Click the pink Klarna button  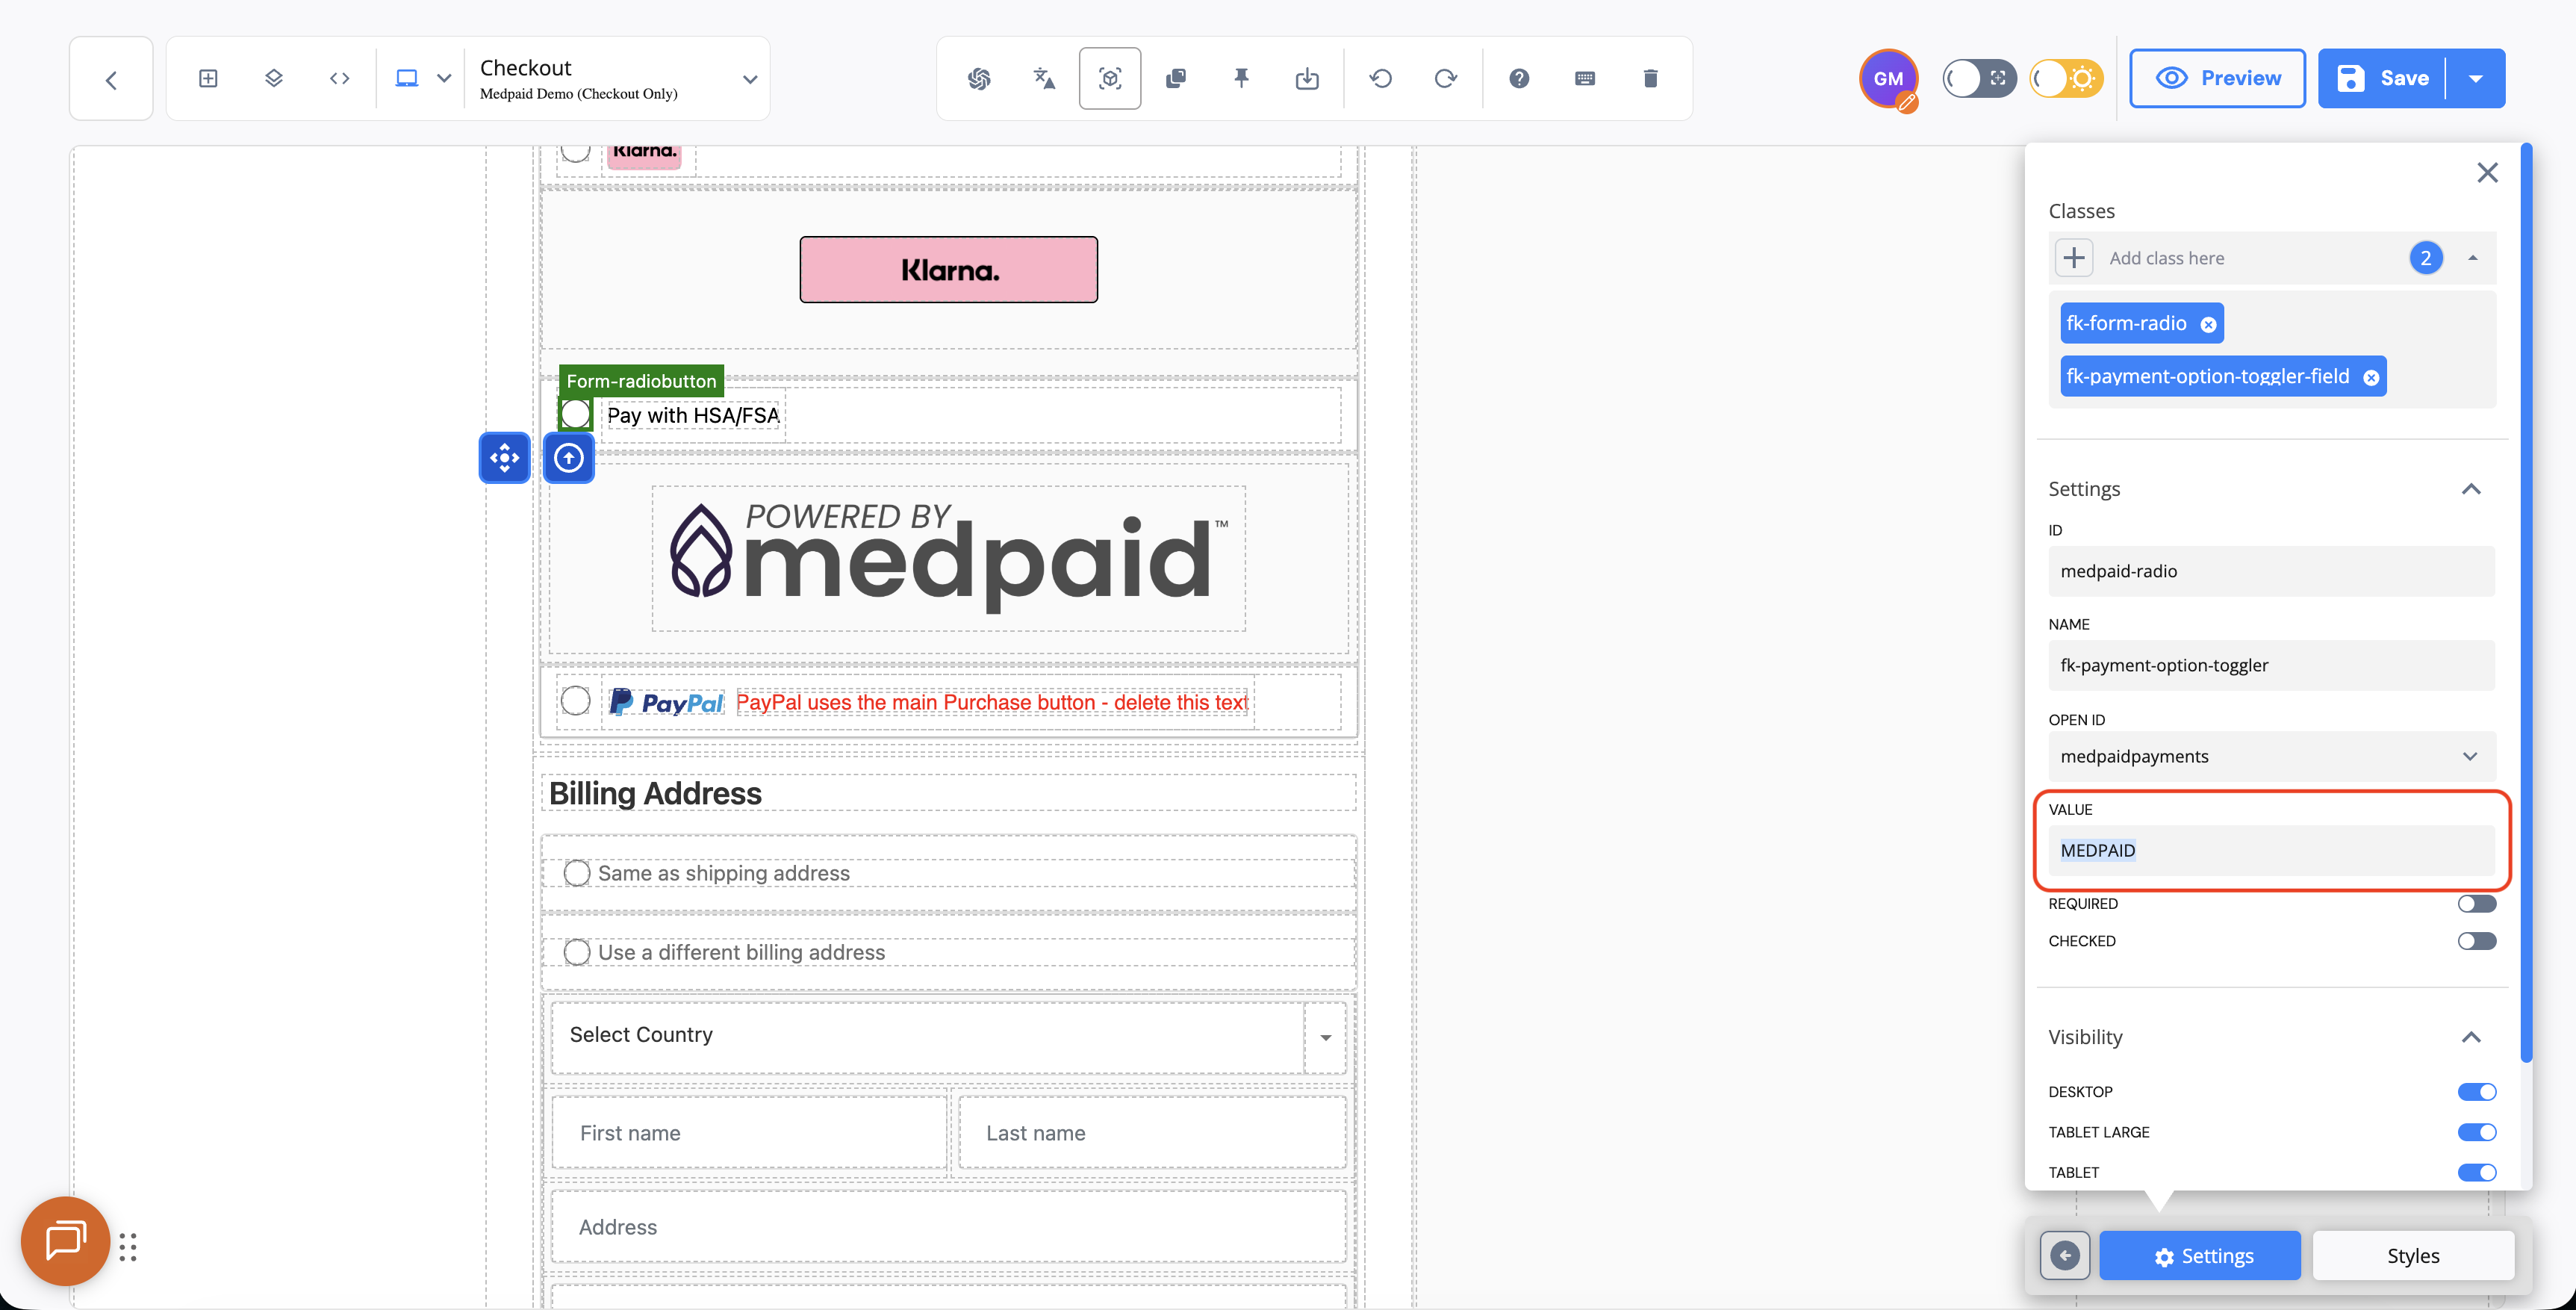pyautogui.click(x=949, y=270)
